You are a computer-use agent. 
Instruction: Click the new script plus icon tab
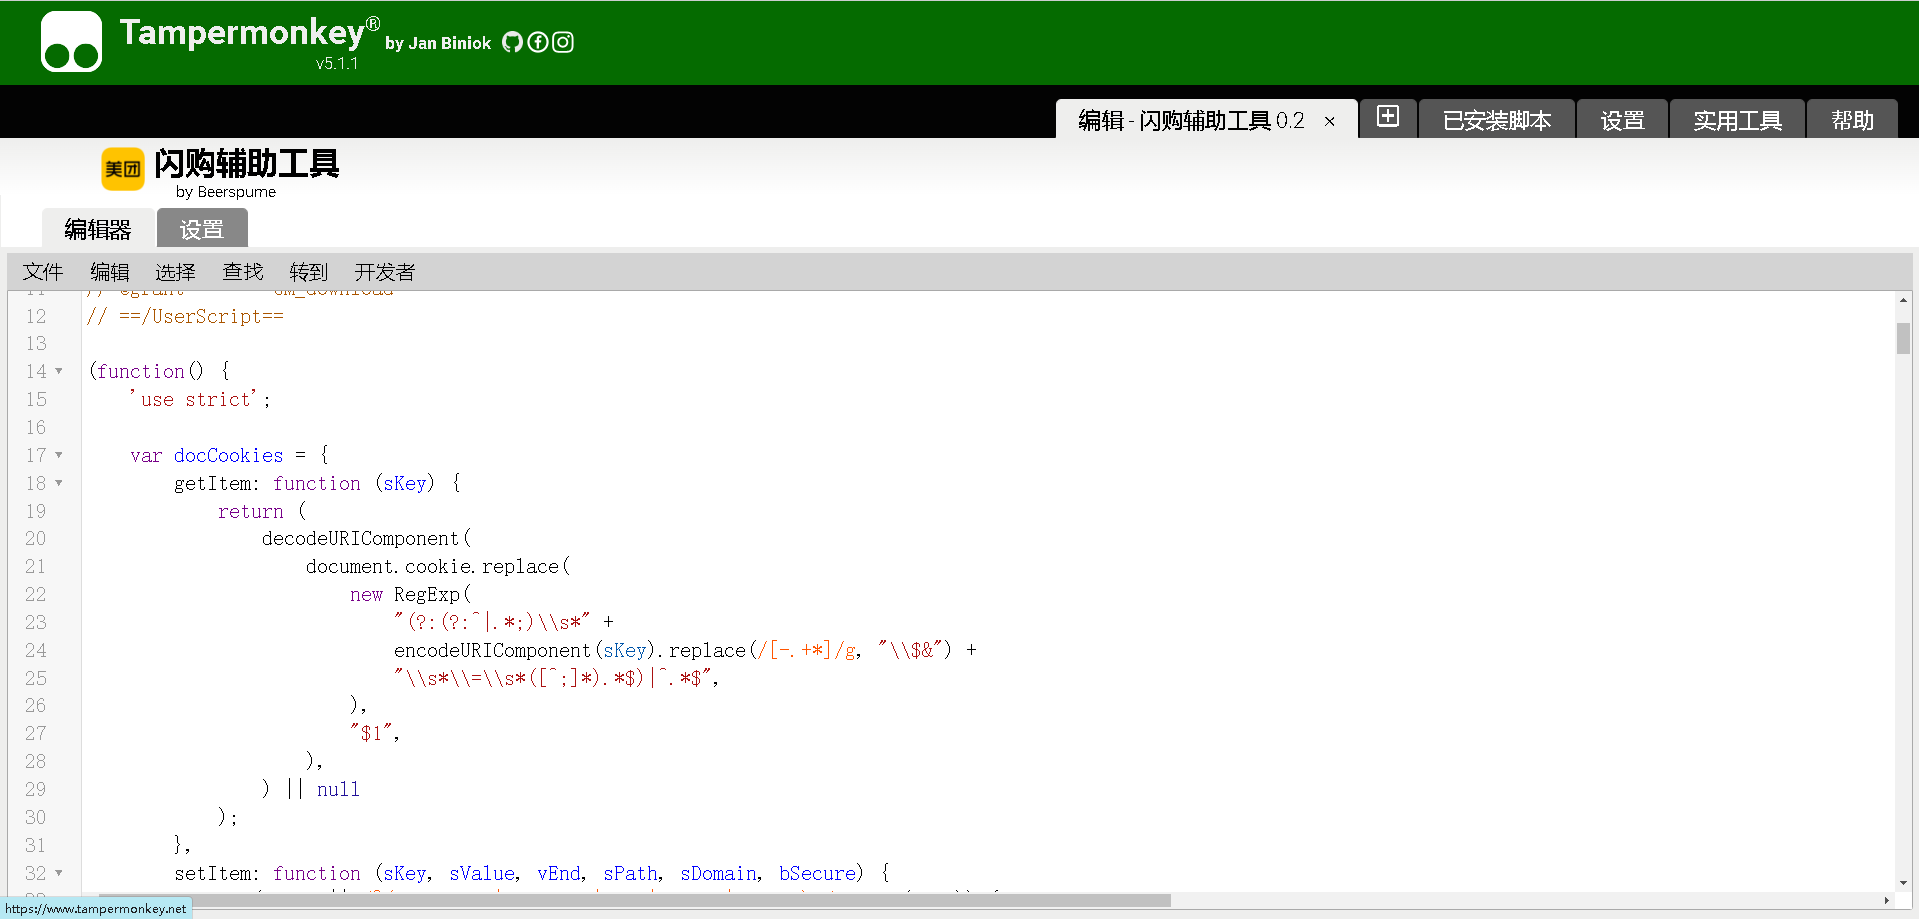pos(1388,117)
